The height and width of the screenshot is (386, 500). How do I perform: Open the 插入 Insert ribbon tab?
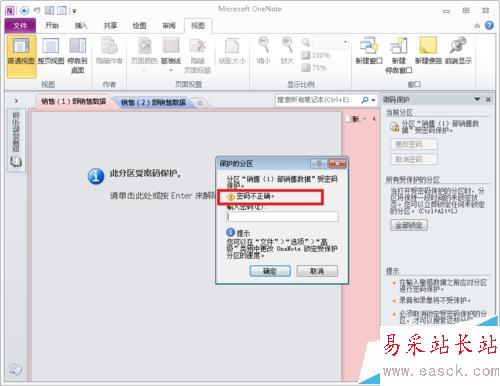point(81,26)
